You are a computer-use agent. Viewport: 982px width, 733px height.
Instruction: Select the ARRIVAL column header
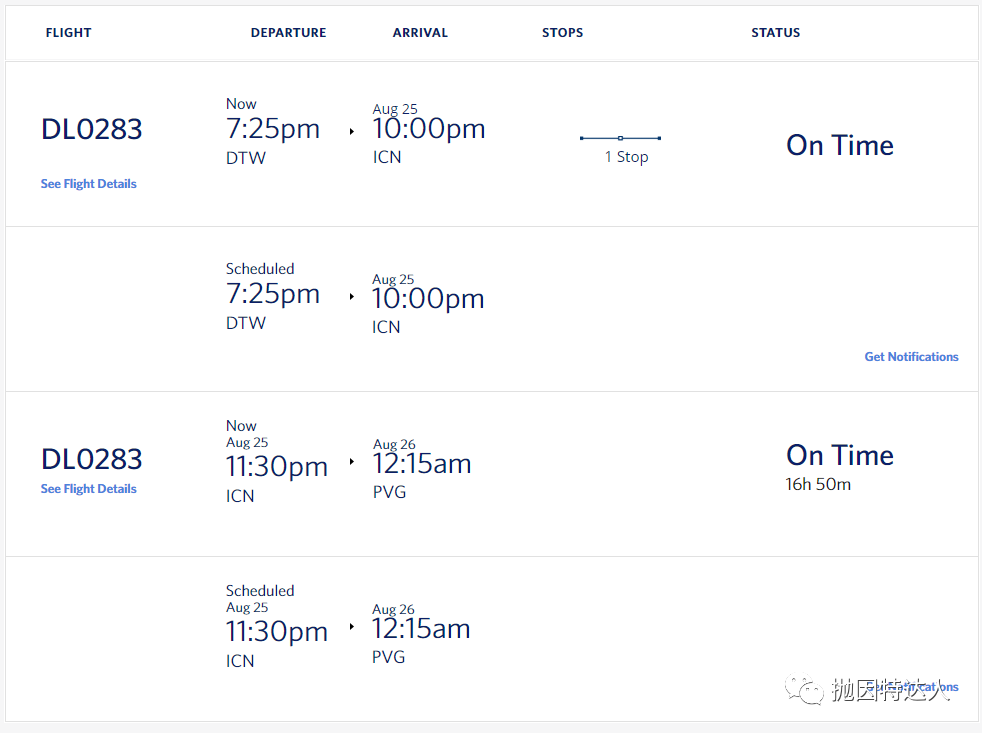coord(420,33)
